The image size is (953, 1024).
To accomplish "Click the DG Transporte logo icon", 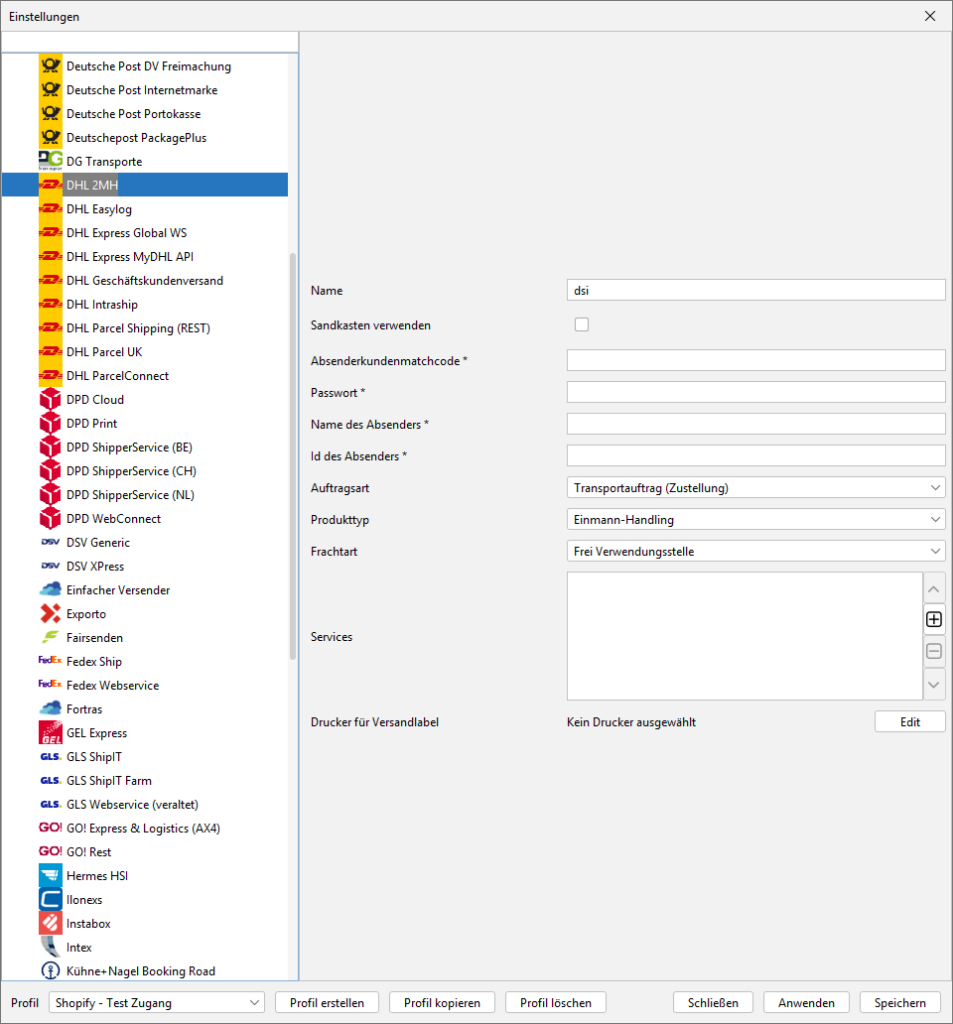I will tap(50, 161).
